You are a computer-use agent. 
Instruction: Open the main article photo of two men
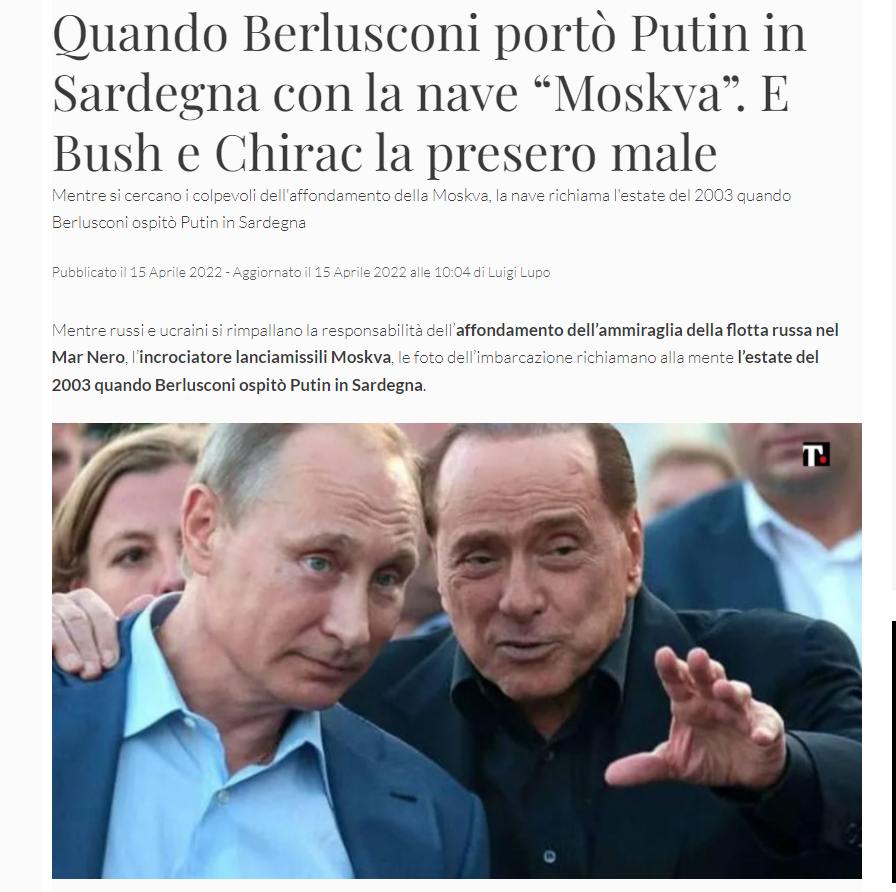coord(457,651)
